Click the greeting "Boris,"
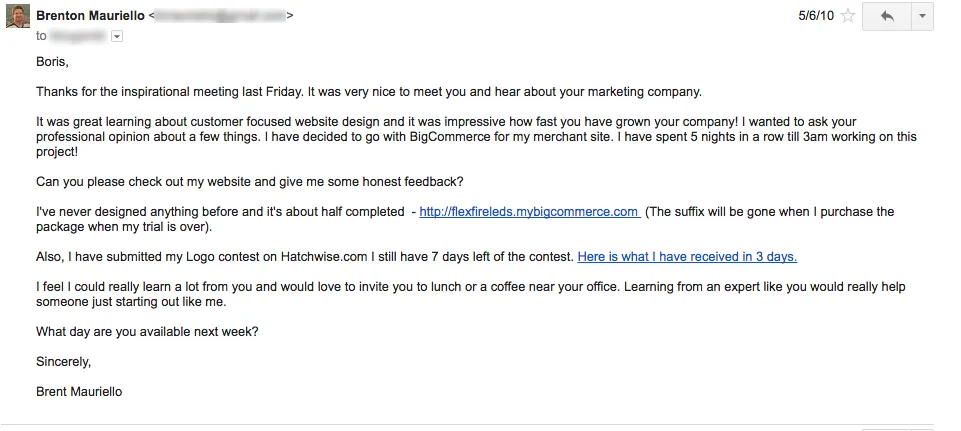Viewport: 961px width, 431px height. pyautogui.click(x=53, y=62)
